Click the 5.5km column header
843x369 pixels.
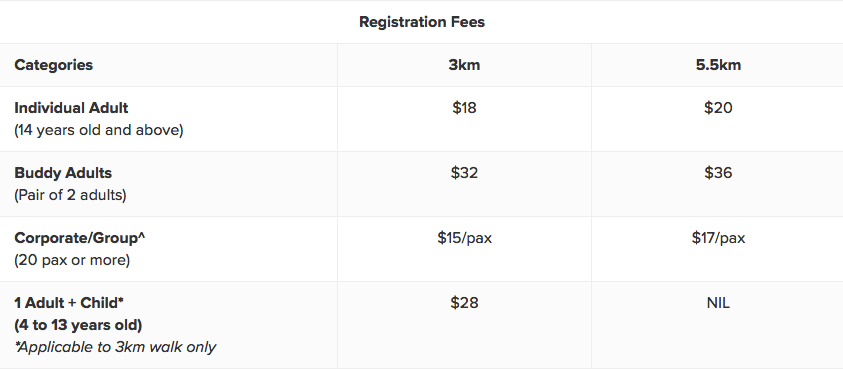point(718,65)
